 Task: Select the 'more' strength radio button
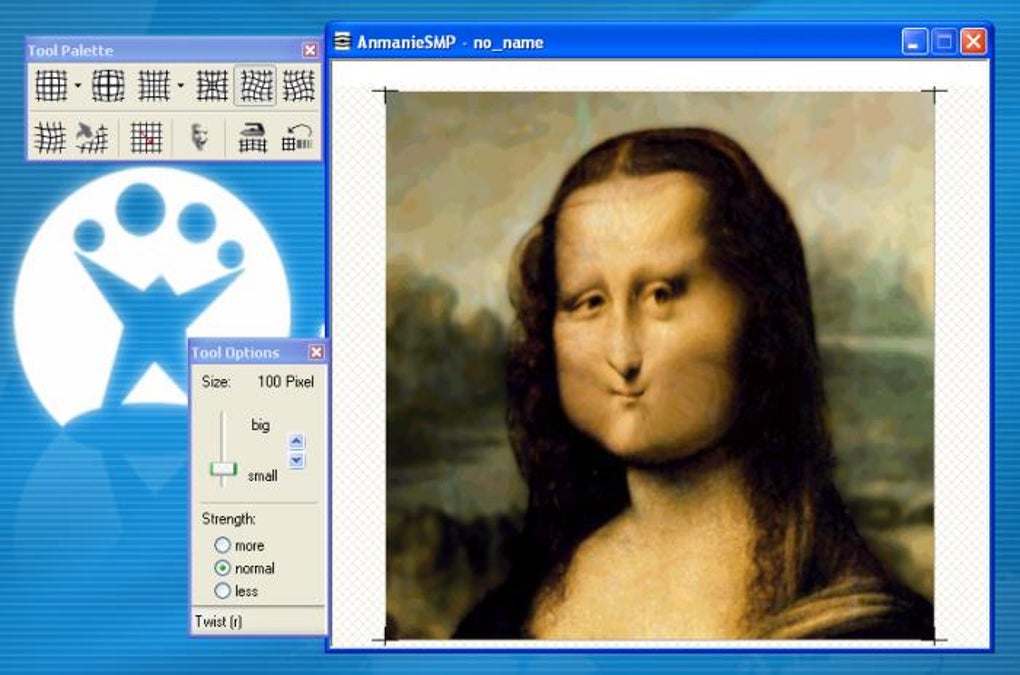222,544
